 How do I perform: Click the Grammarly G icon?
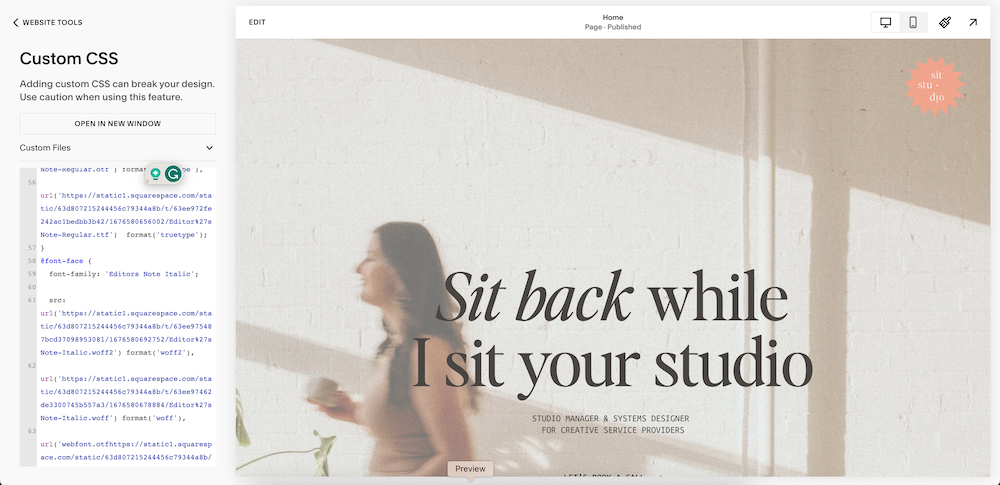pyautogui.click(x=172, y=174)
